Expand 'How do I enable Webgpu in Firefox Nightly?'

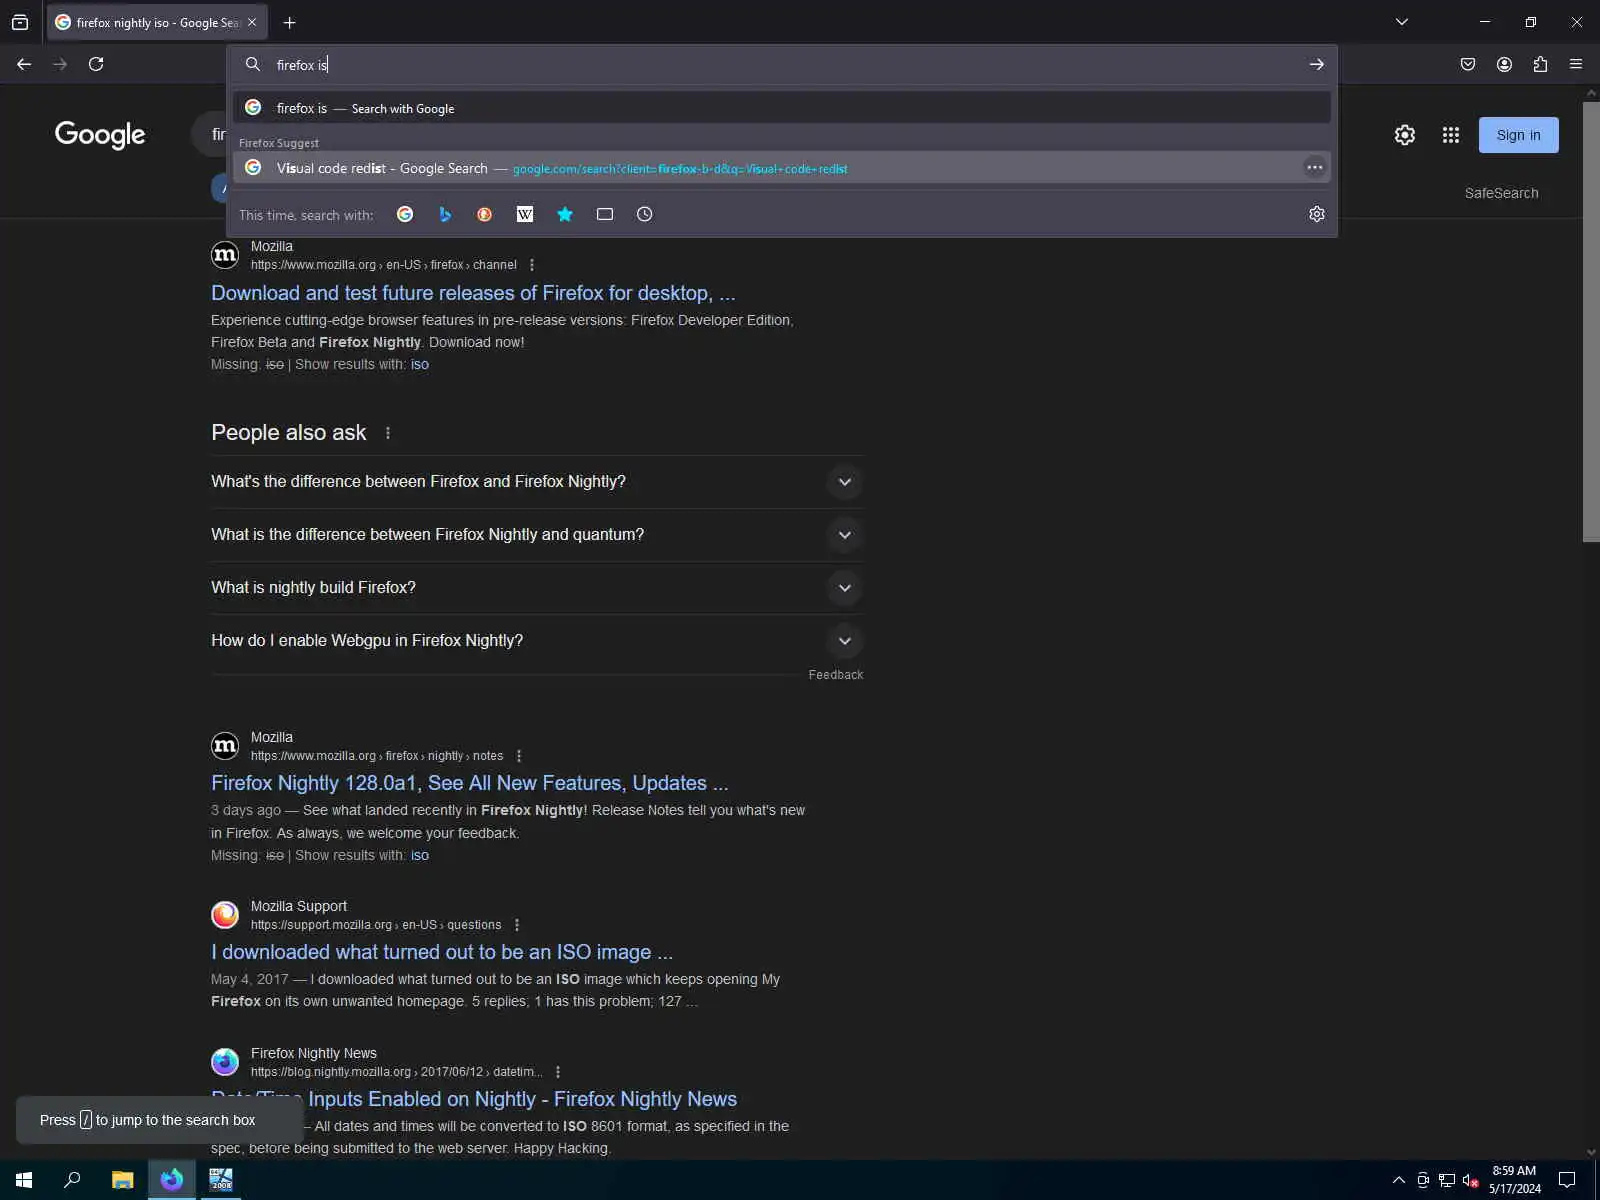click(537, 641)
